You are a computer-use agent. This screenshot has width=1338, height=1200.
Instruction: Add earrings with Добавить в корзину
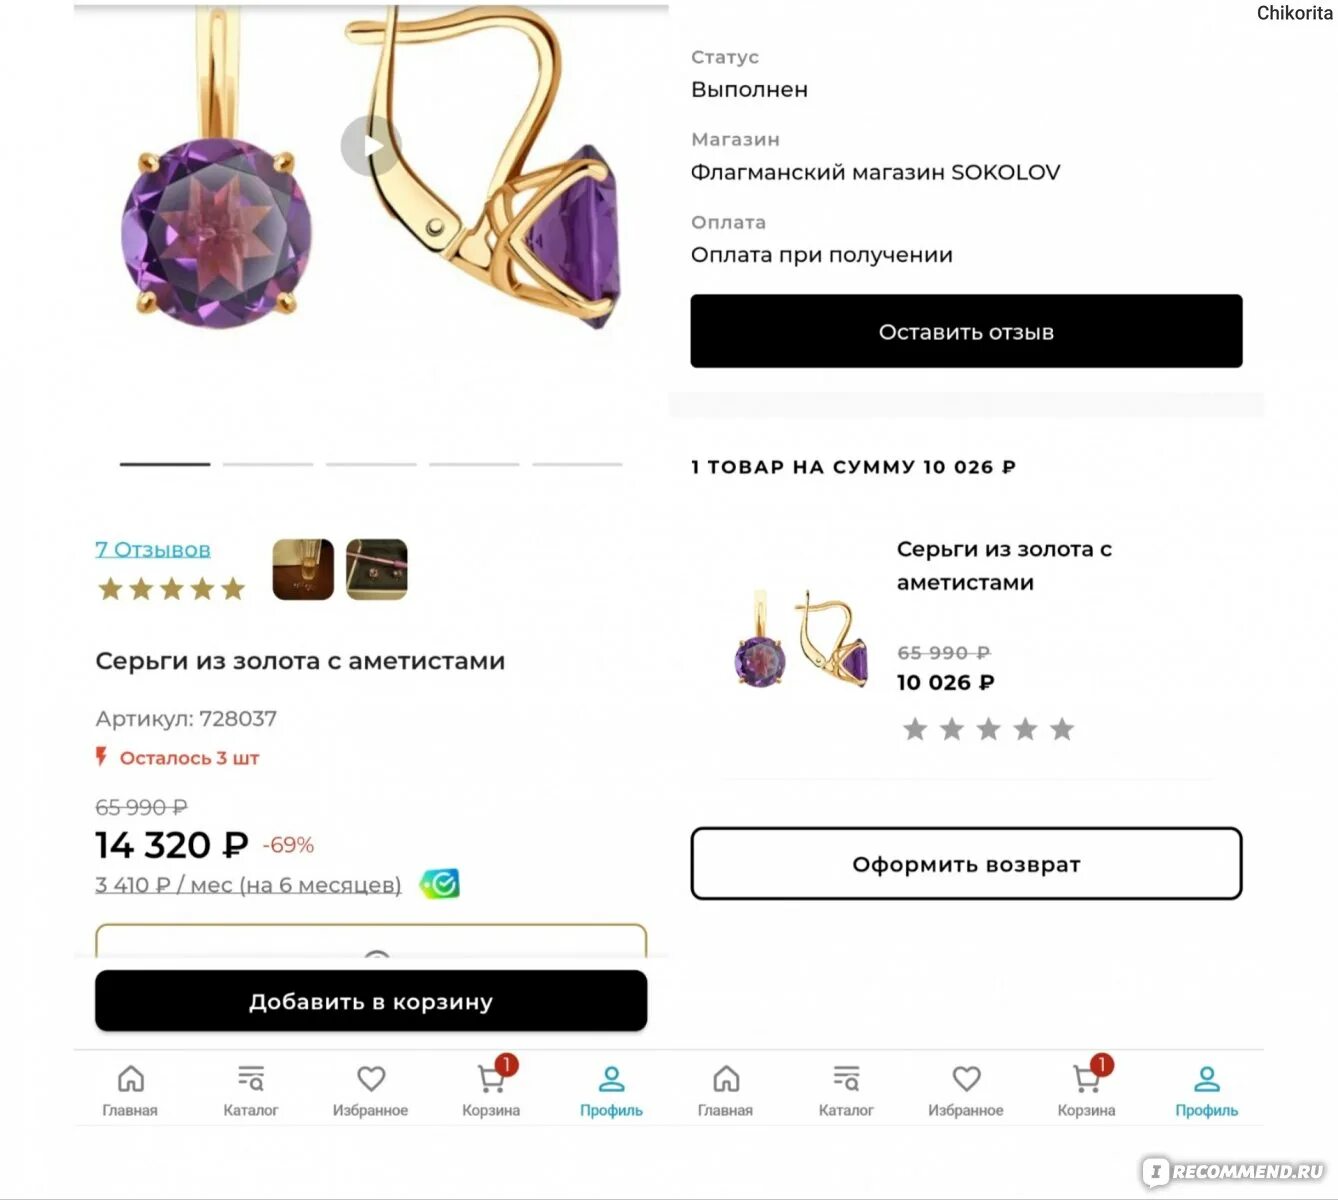(371, 1001)
